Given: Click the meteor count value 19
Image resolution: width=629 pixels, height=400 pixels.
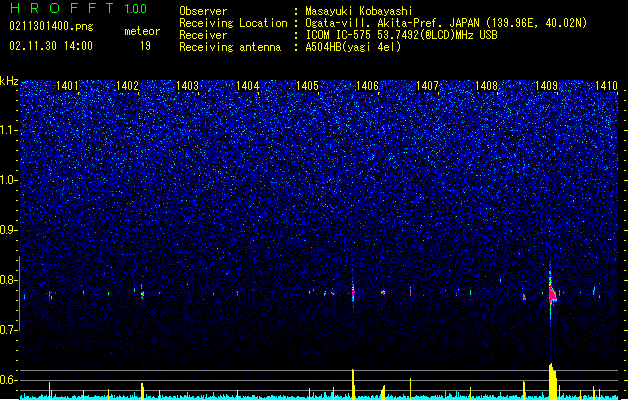Looking at the screenshot, I should (145, 46).
